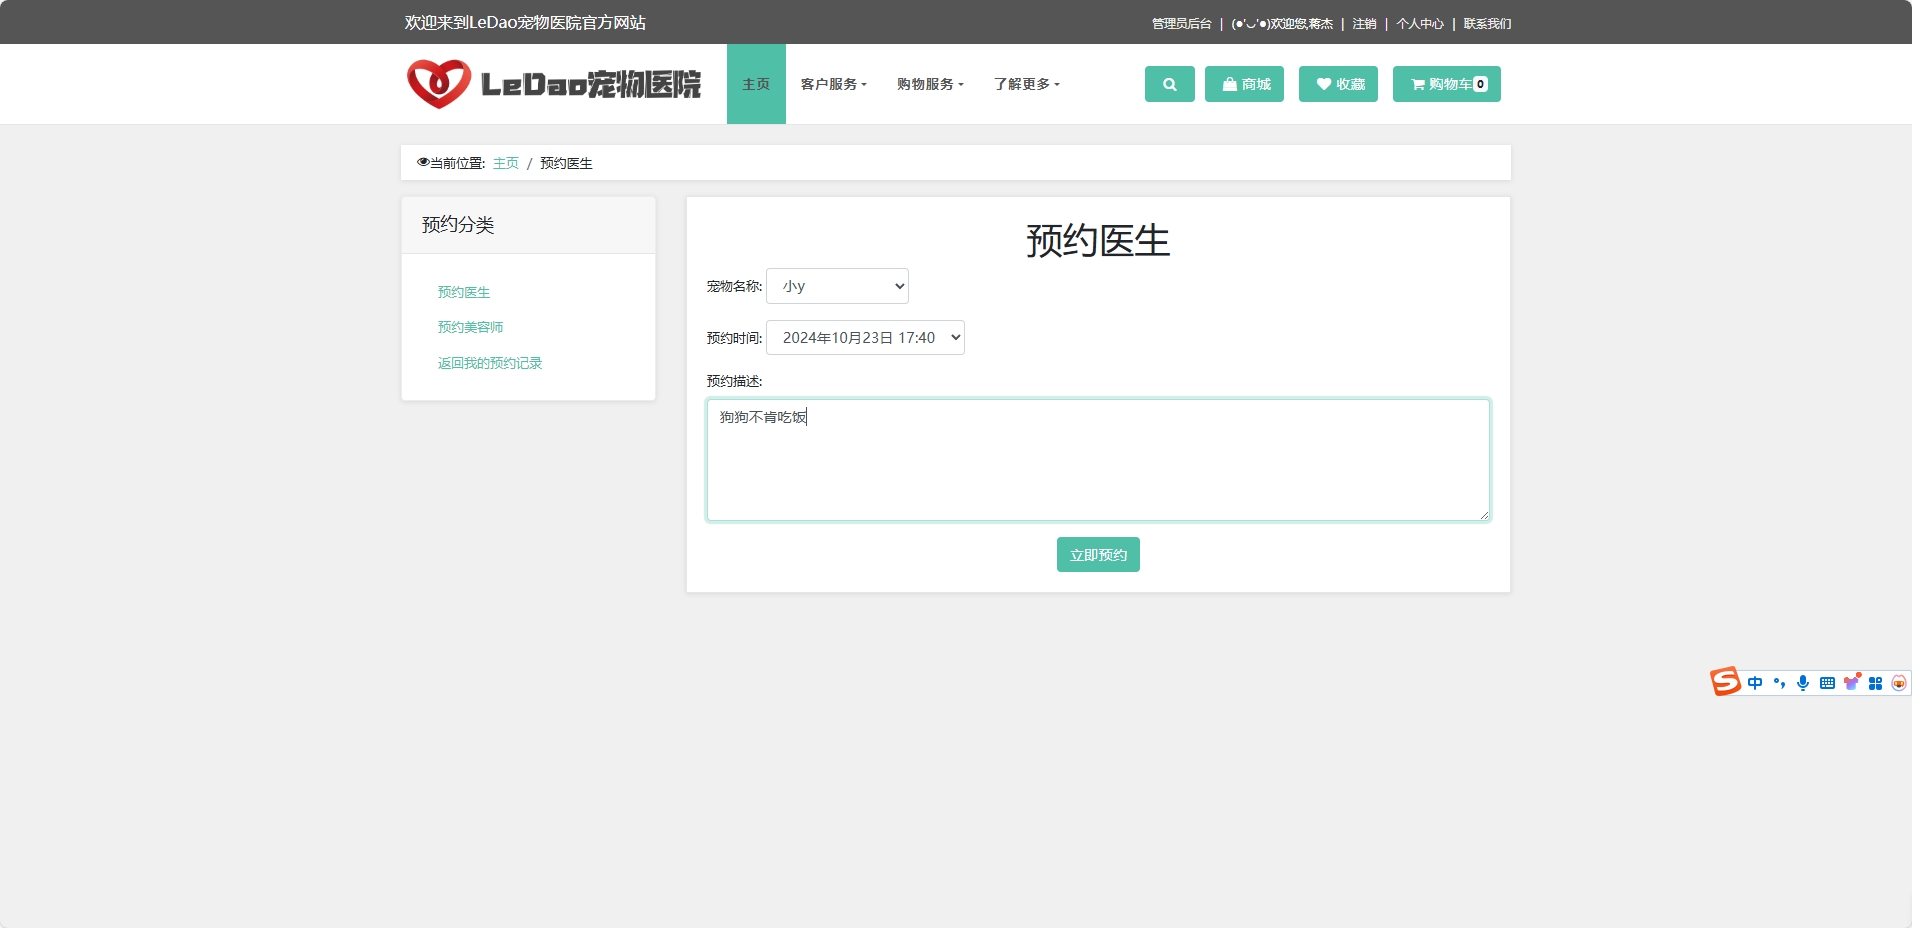The width and height of the screenshot is (1912, 928).
Task: Expand the 购物服务 dropdown menu
Action: 929,84
